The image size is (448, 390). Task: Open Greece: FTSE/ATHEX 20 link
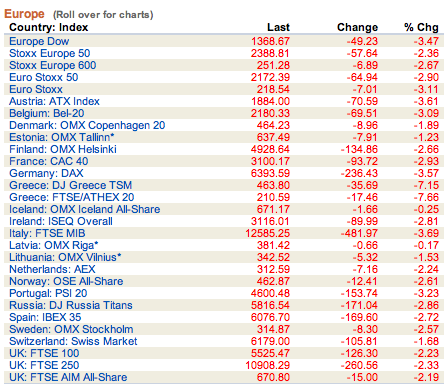pos(72,197)
